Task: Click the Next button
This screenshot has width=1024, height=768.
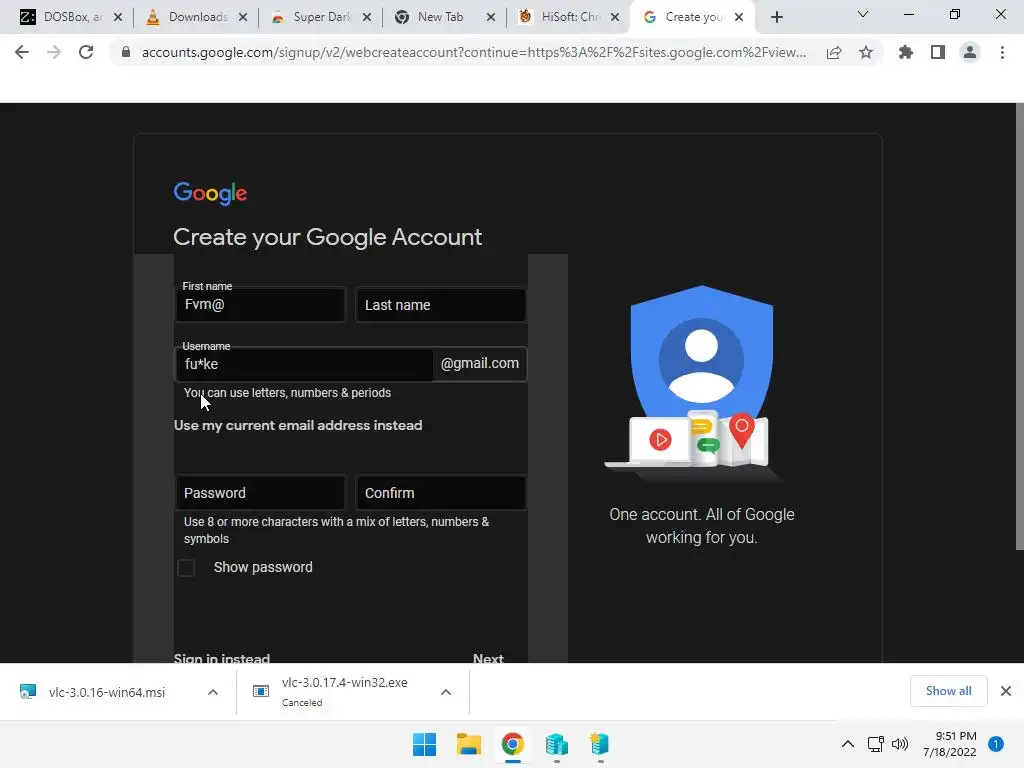Action: [488, 658]
